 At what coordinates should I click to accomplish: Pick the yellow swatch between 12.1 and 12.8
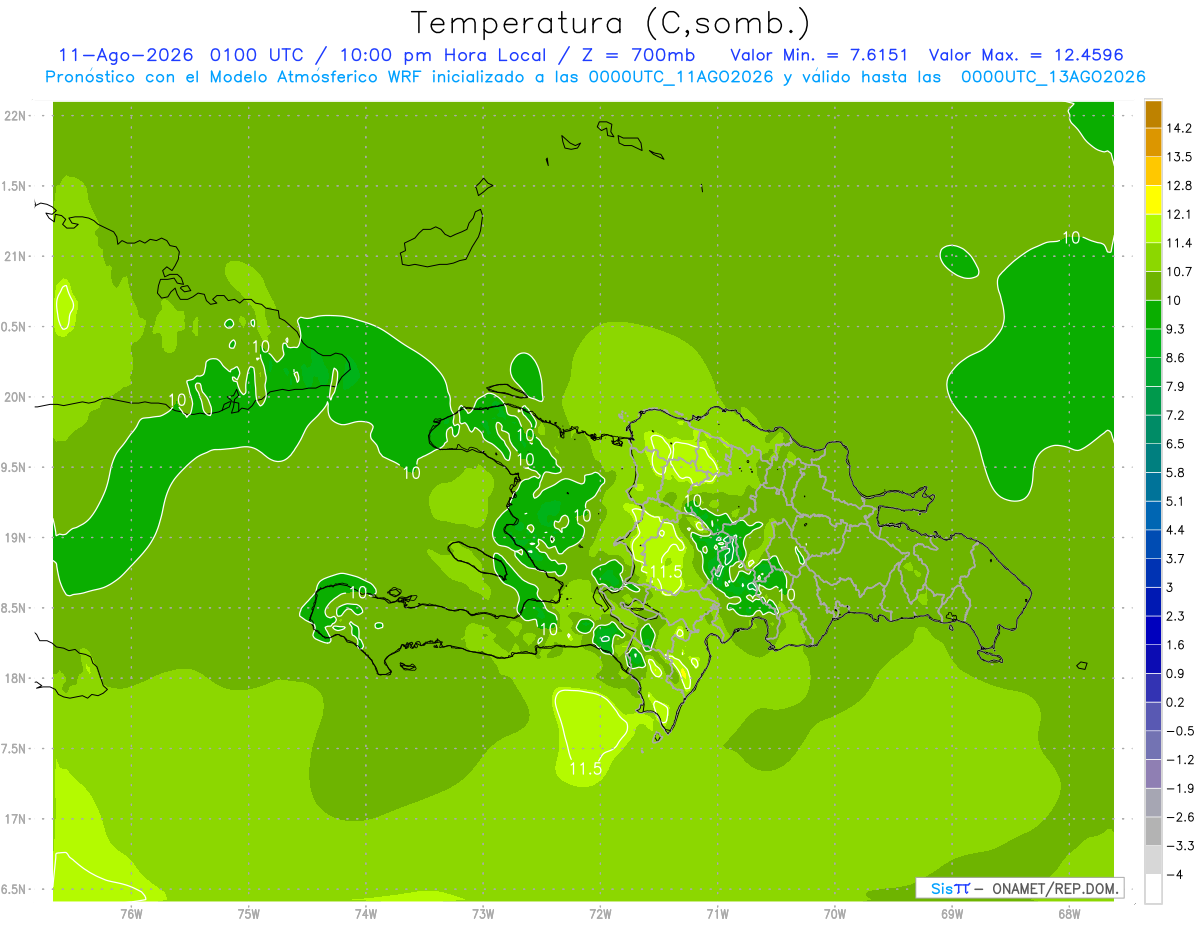click(x=1153, y=200)
